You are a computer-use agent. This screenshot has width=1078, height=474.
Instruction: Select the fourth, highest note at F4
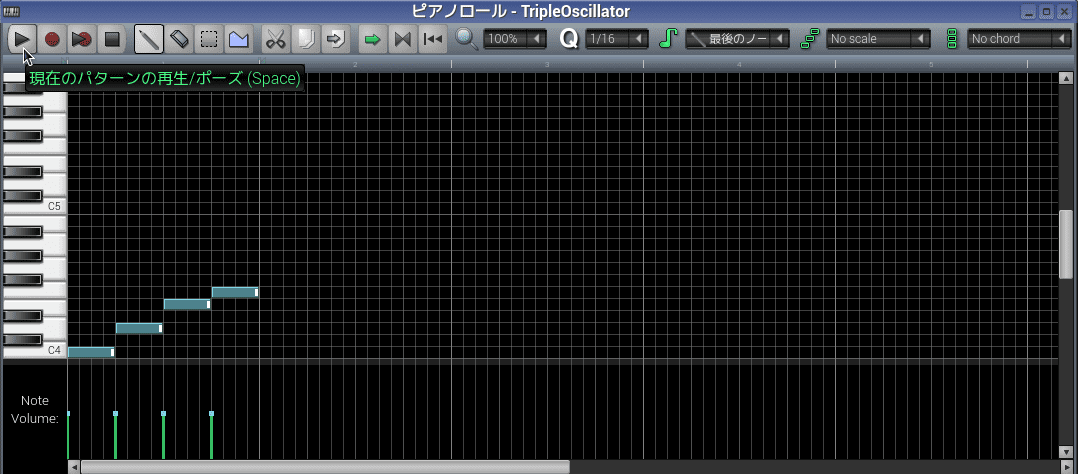(235, 292)
